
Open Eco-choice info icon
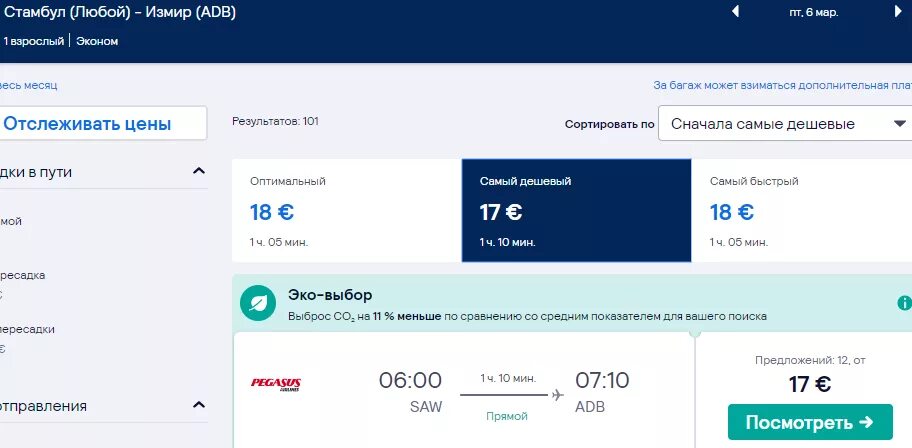tap(904, 303)
